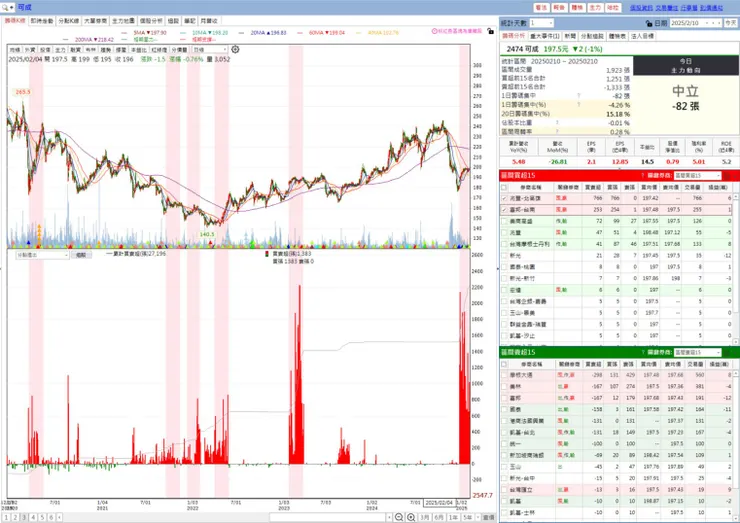Screen dimensions: 740x523
Task: Zoom out the chart with the minus magnifier
Action: pos(399,517)
